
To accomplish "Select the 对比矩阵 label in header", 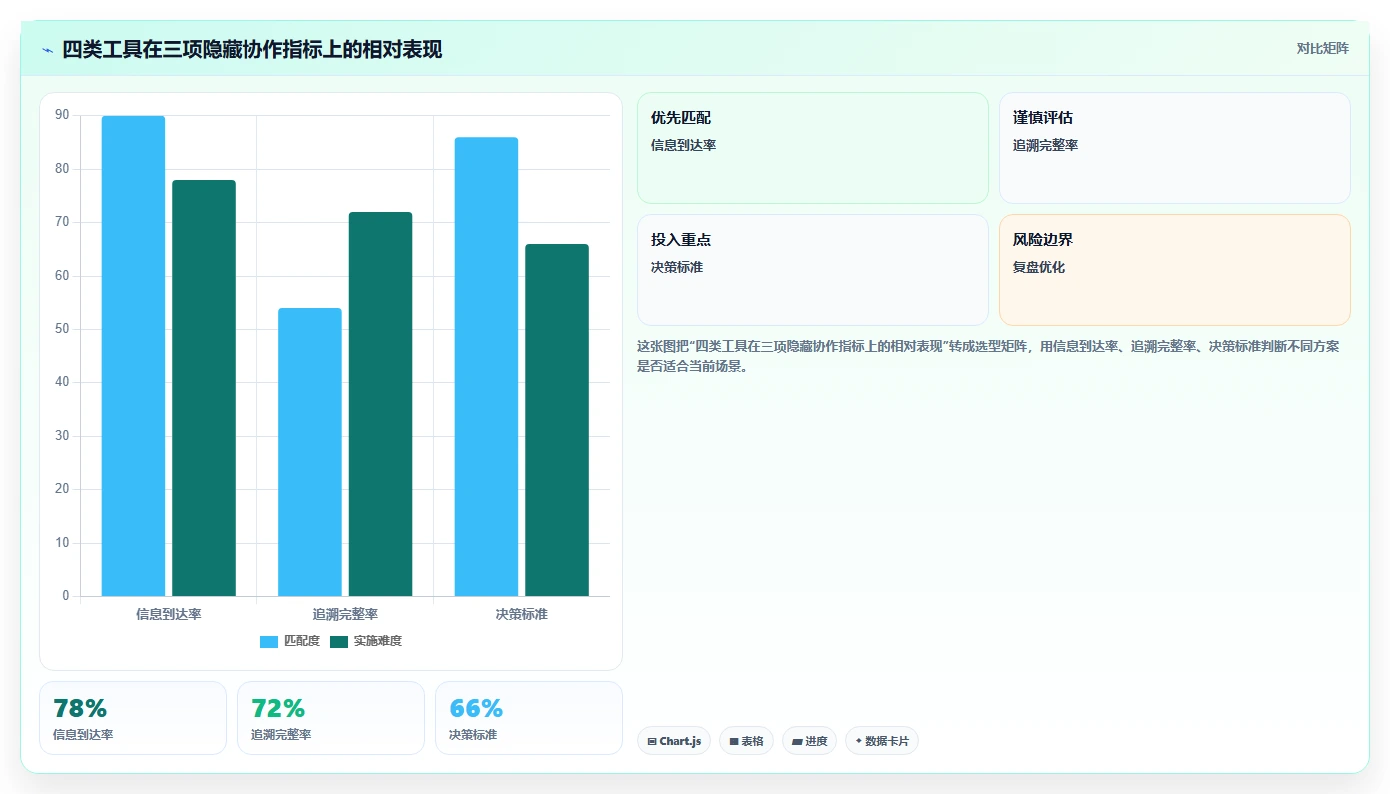I will [x=1322, y=48].
